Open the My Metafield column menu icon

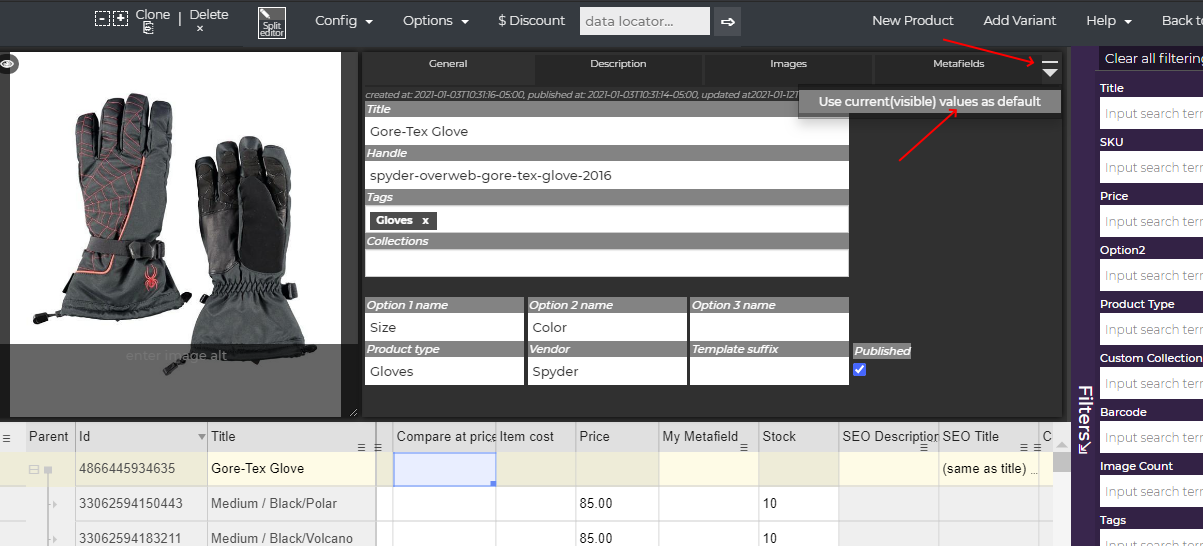pos(746,447)
